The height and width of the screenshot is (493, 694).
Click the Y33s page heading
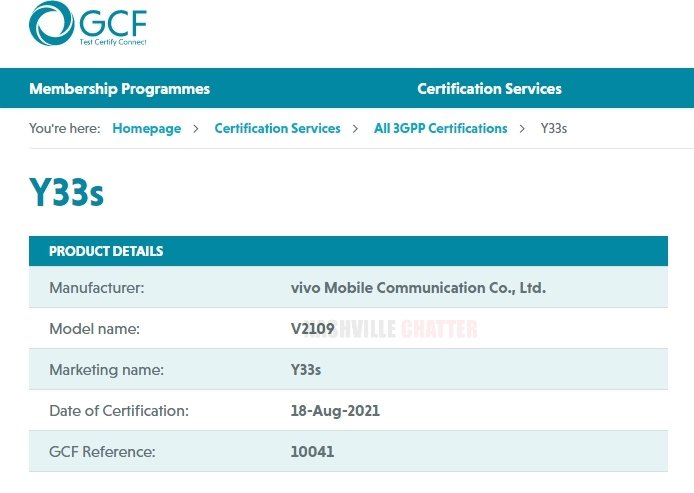pyautogui.click(x=66, y=191)
